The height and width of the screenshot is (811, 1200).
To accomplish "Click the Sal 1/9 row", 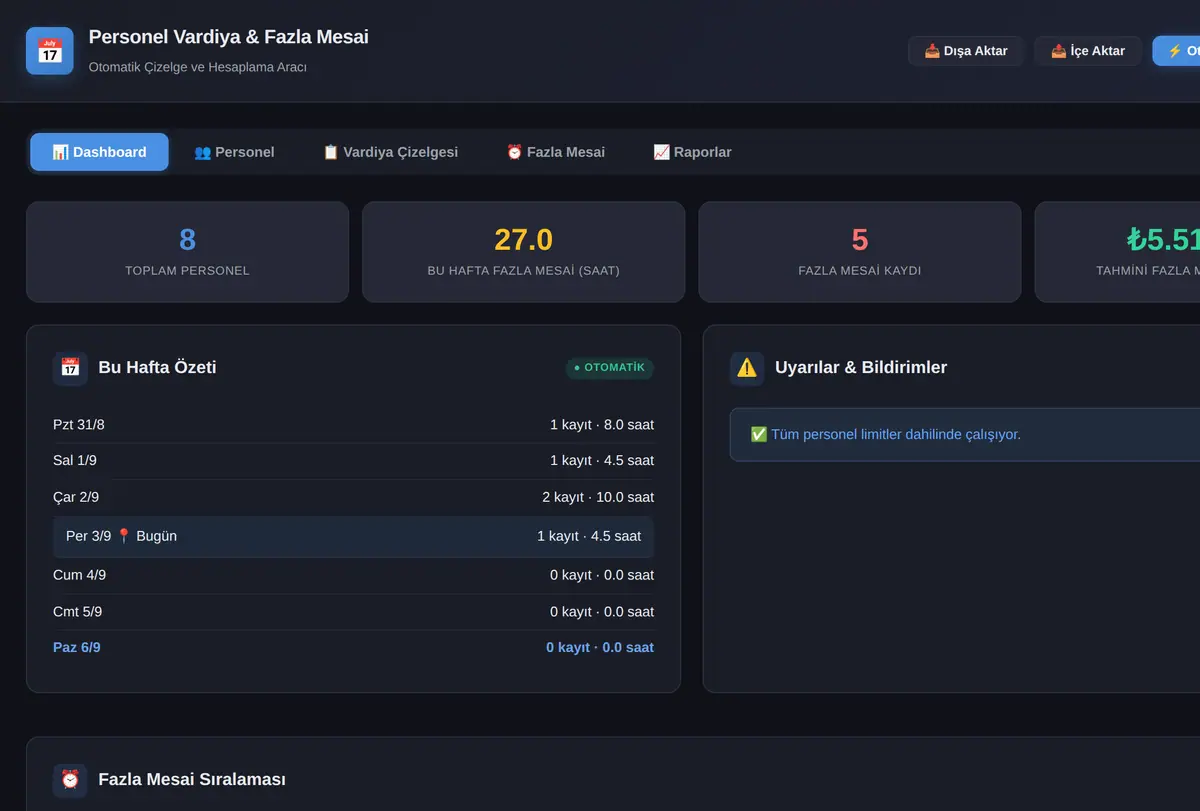I will click(353, 461).
